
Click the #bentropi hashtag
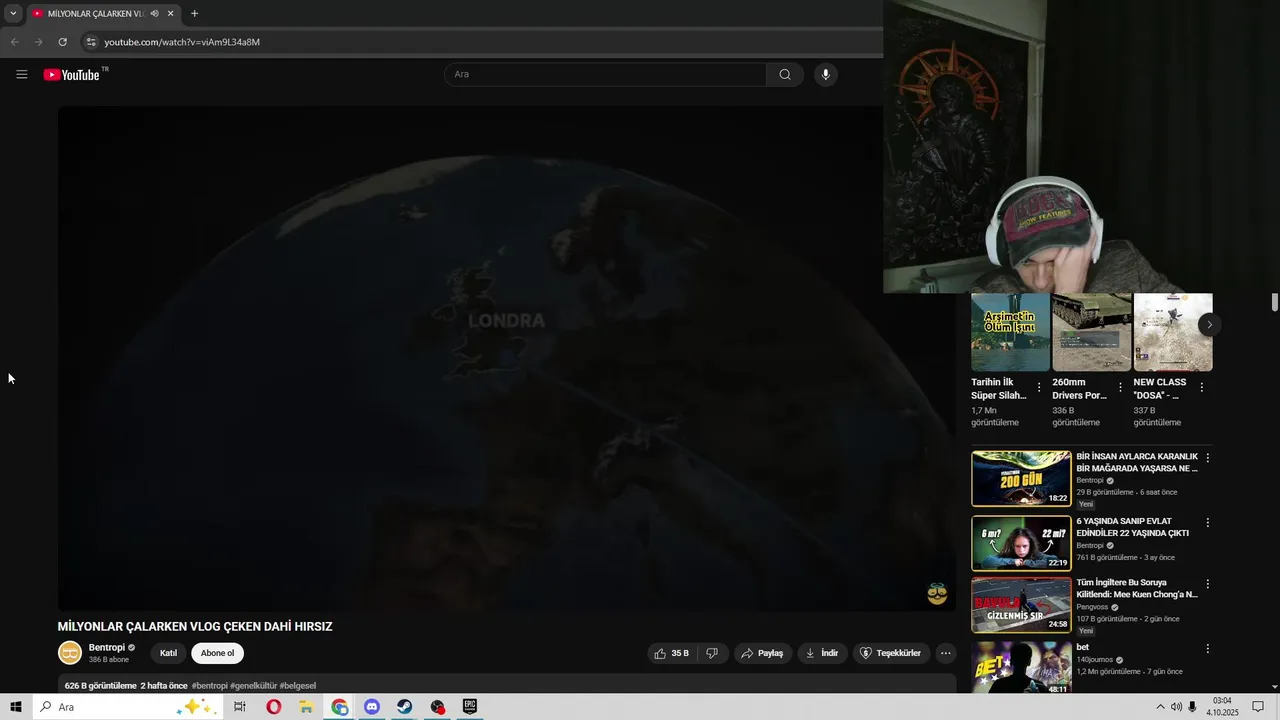click(x=209, y=686)
